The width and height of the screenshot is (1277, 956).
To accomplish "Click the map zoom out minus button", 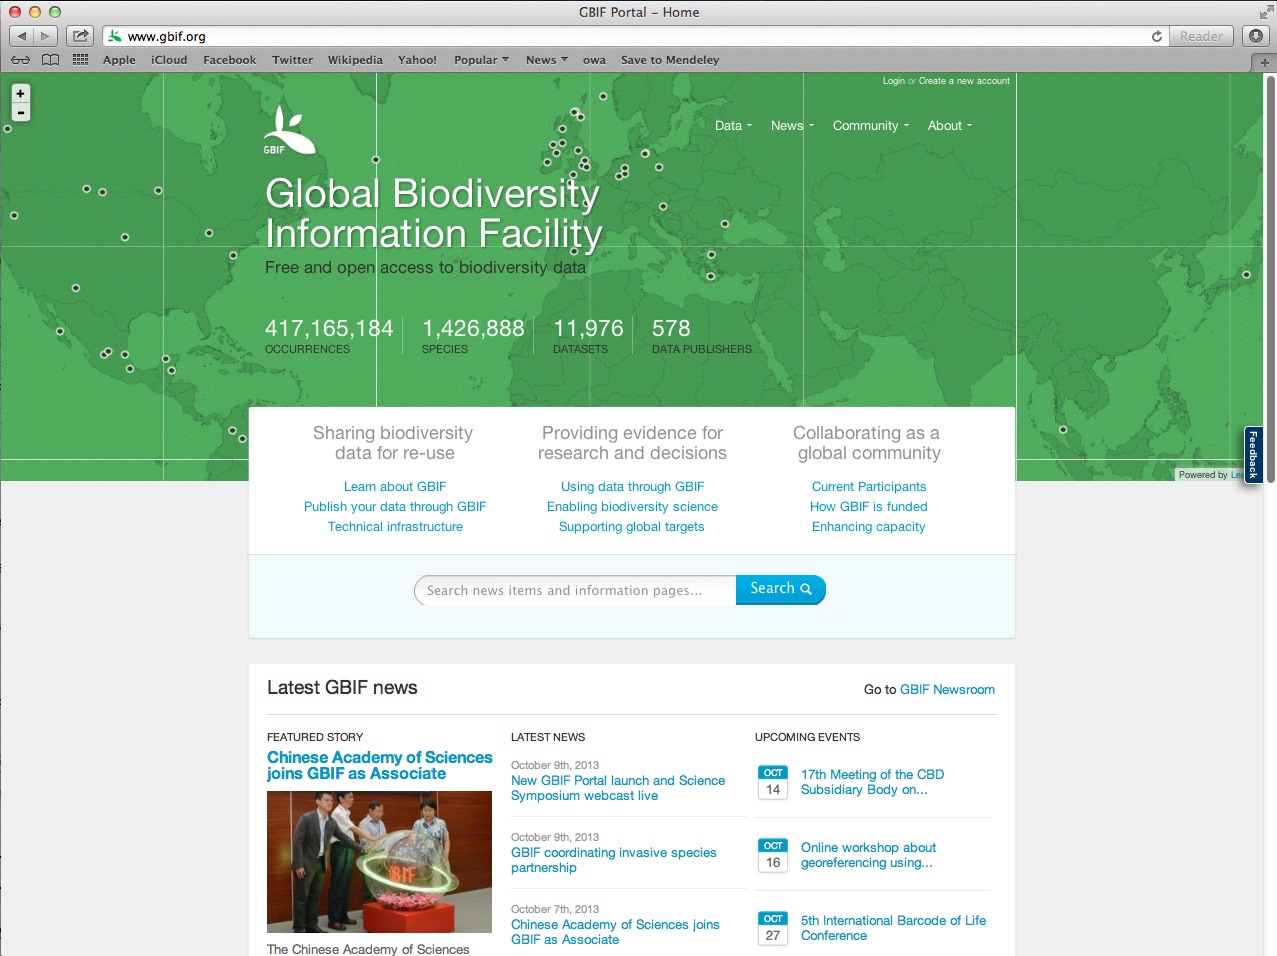I will (20, 113).
